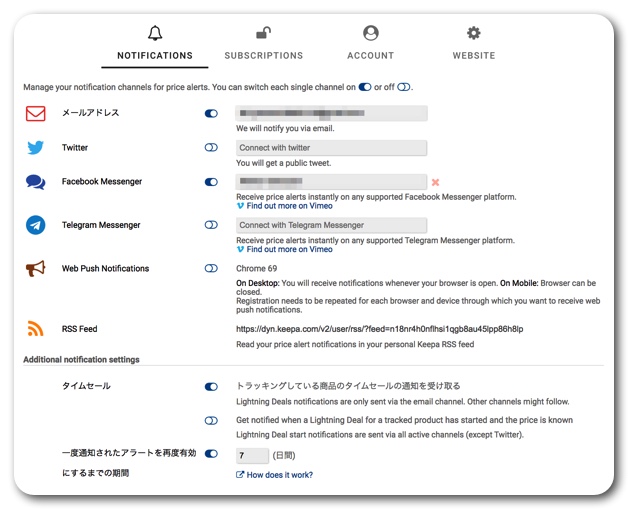
Task: Enable Web Push Notifications toggle
Action: (211, 269)
